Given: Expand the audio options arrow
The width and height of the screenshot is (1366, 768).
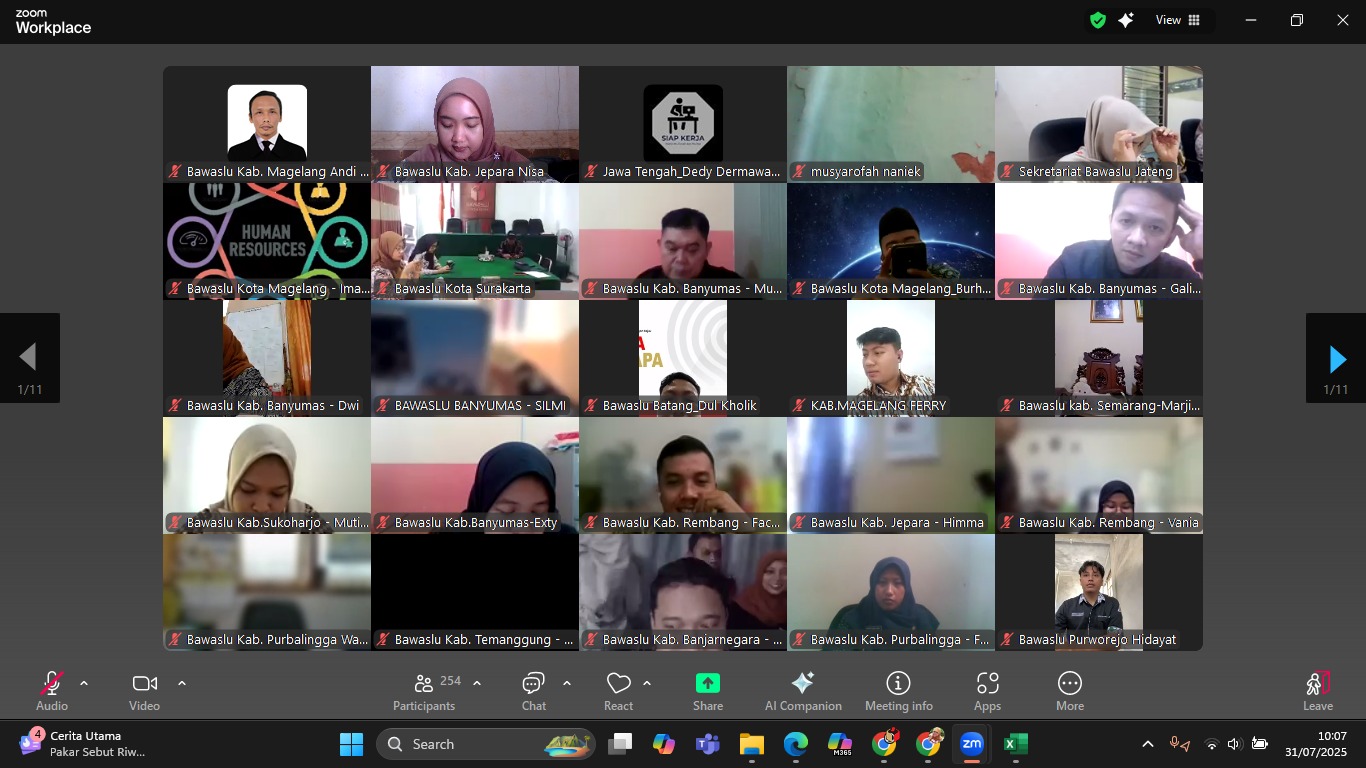Looking at the screenshot, I should [x=84, y=683].
